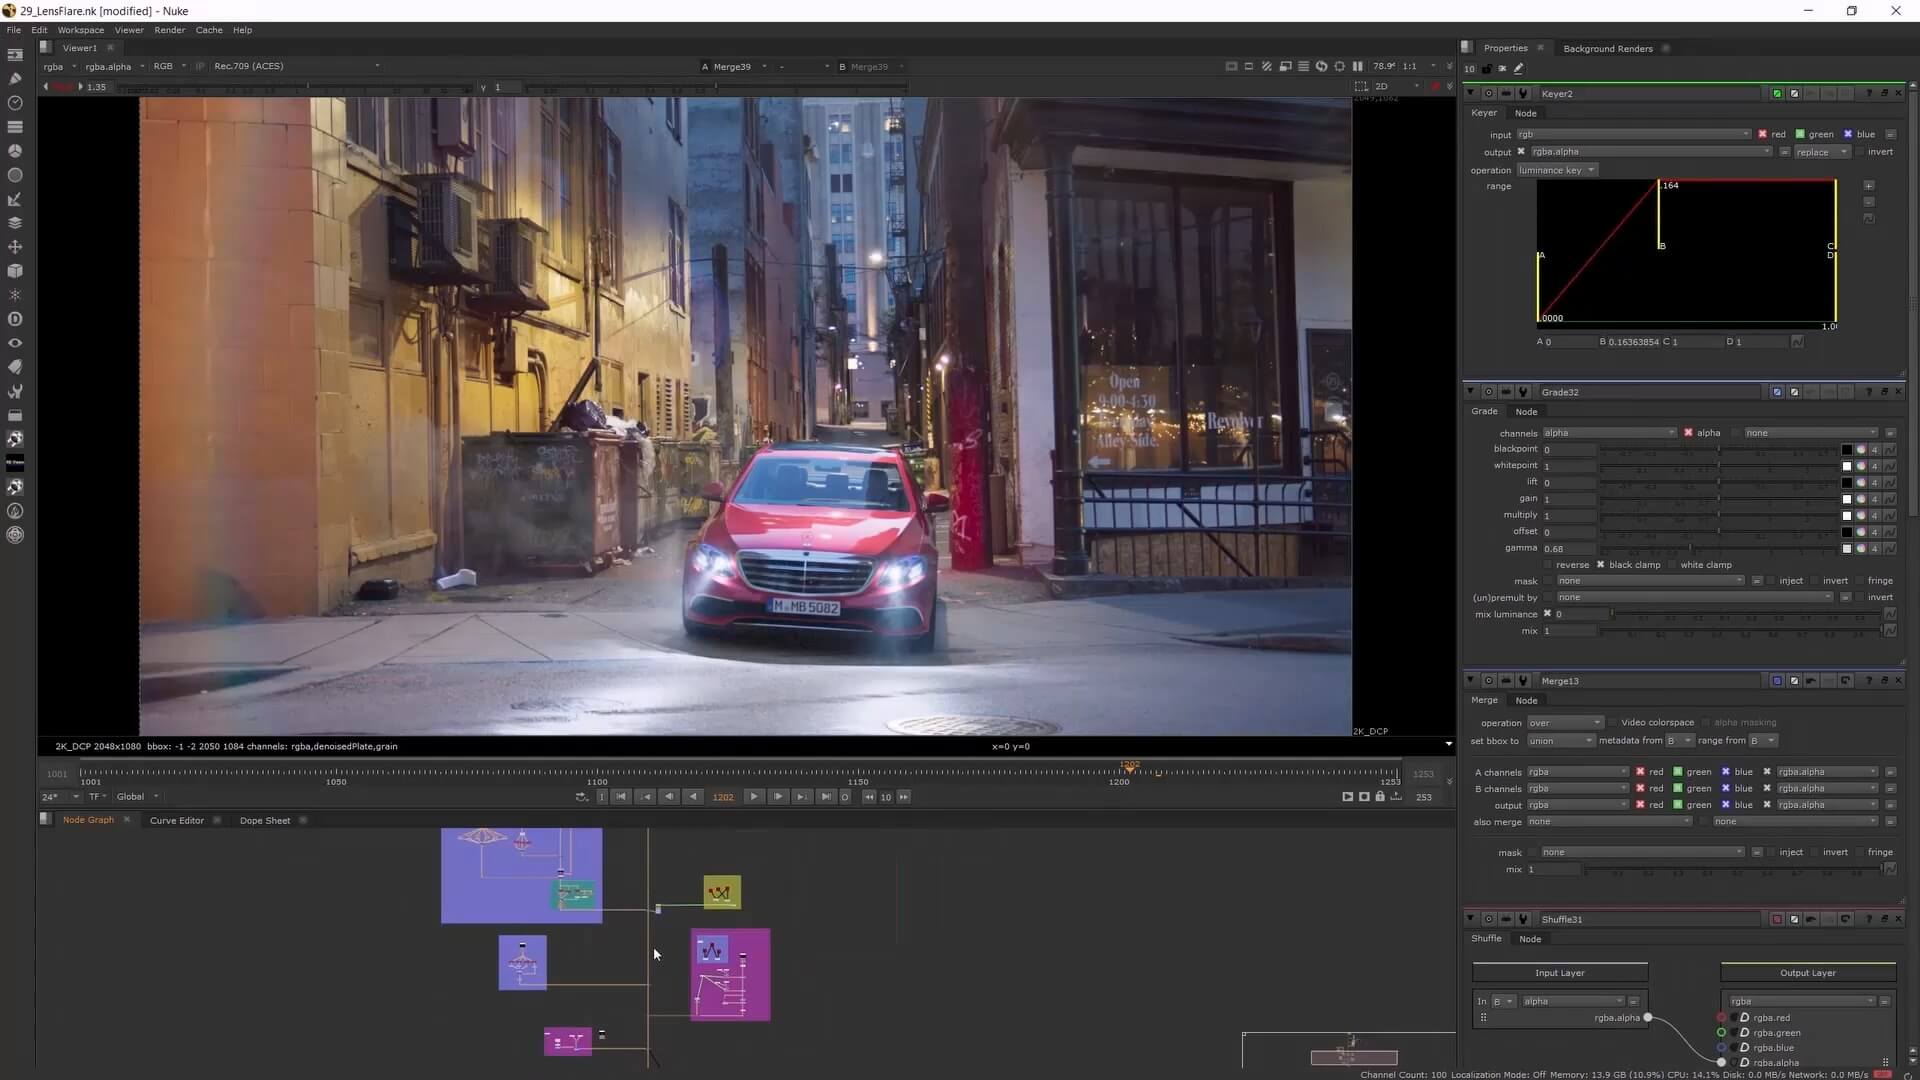
Task: Open Merge13 set bbox to union dropdown
Action: coord(1560,741)
